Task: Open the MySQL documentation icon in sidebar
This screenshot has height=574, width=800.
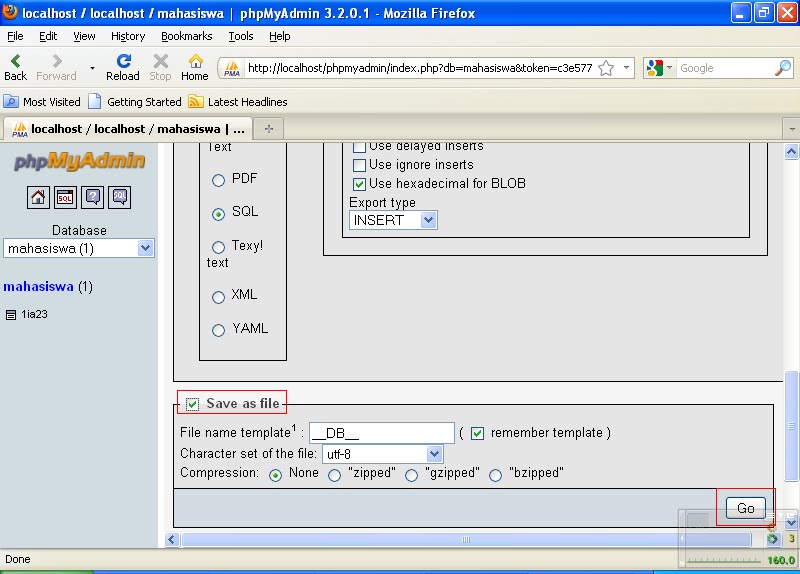Action: pos(120,197)
